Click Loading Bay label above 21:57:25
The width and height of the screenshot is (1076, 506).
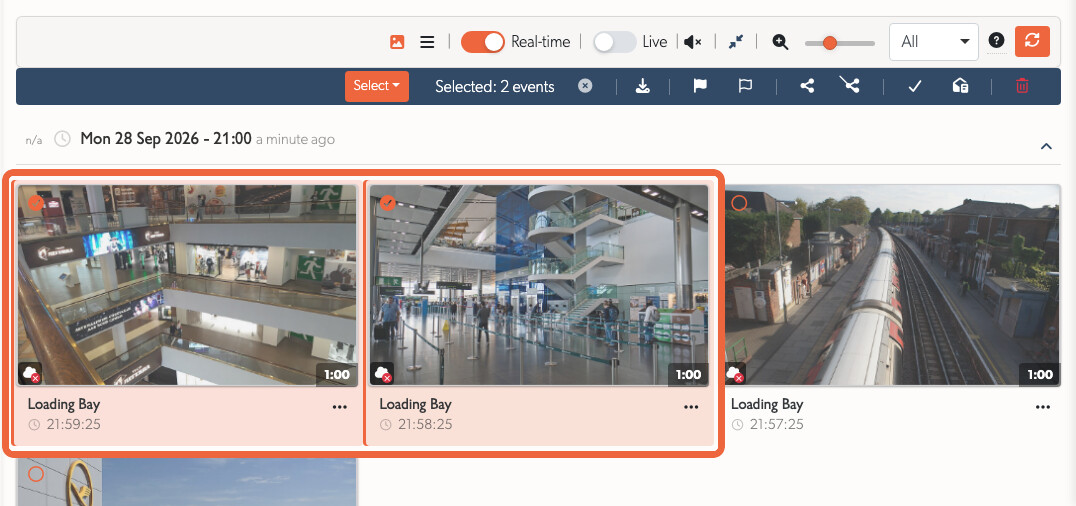(767, 404)
